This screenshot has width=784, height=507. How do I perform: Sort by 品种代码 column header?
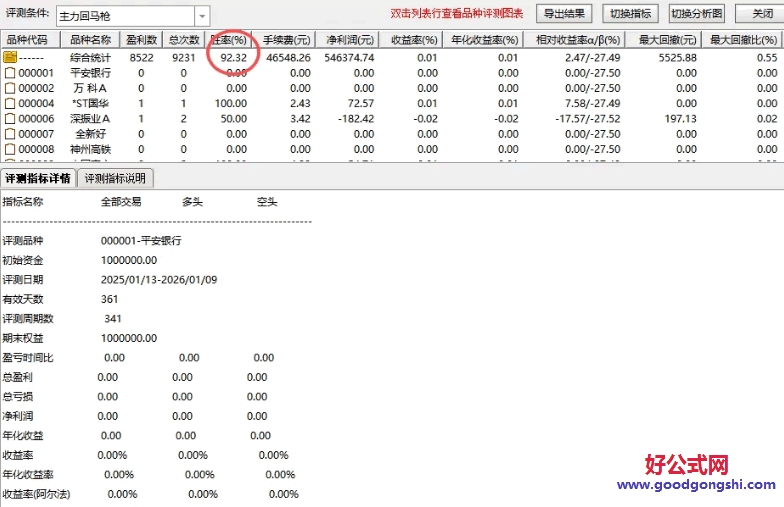(30, 40)
